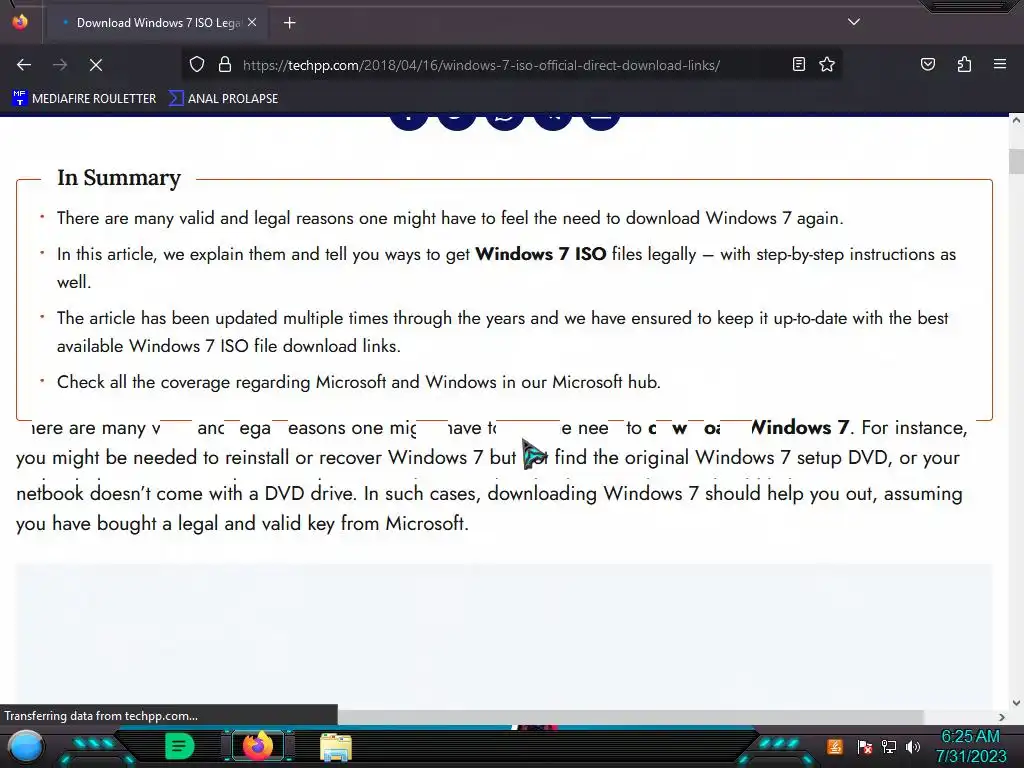Click the In Summary heading
The image size is (1024, 768).
click(x=119, y=177)
